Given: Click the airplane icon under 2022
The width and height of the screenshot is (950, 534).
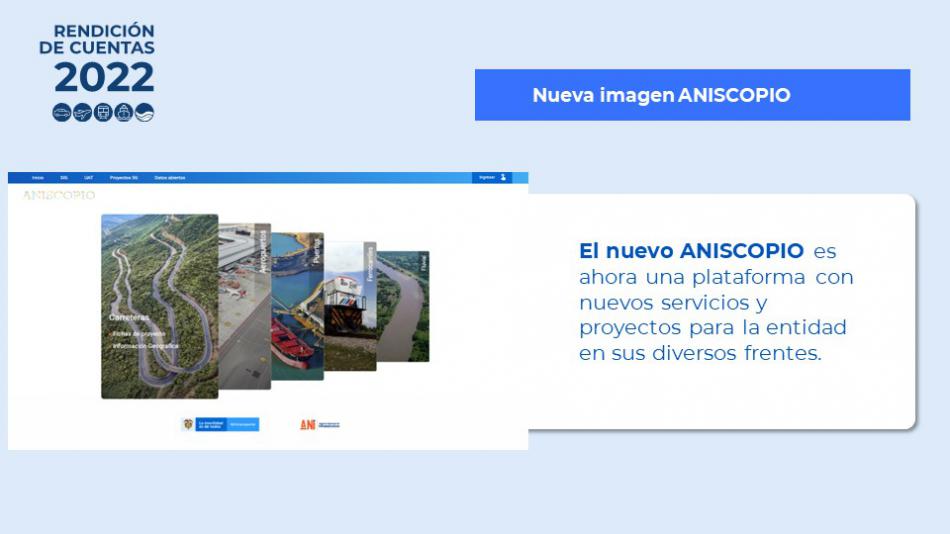Looking at the screenshot, I should tap(82, 113).
